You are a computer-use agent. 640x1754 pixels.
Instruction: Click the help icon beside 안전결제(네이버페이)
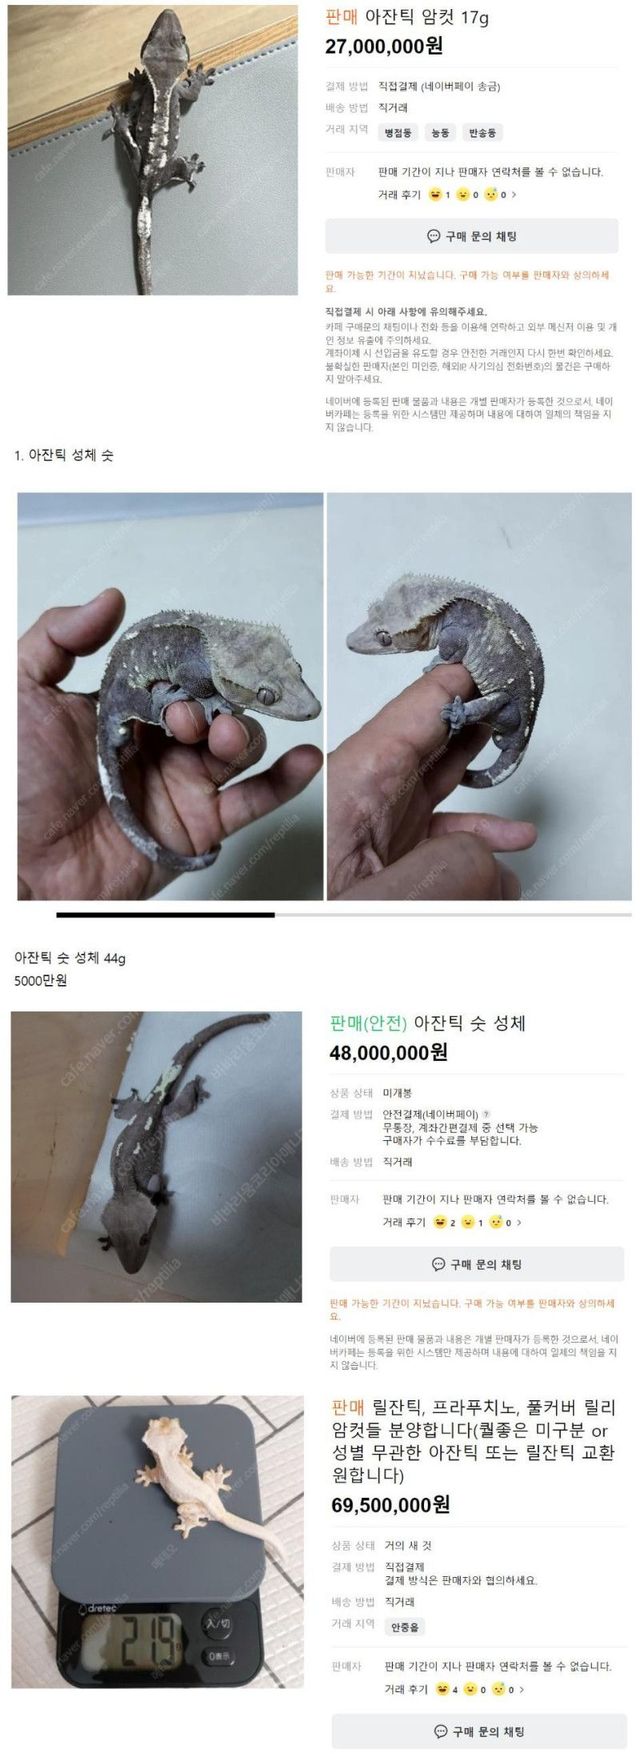[486, 1114]
